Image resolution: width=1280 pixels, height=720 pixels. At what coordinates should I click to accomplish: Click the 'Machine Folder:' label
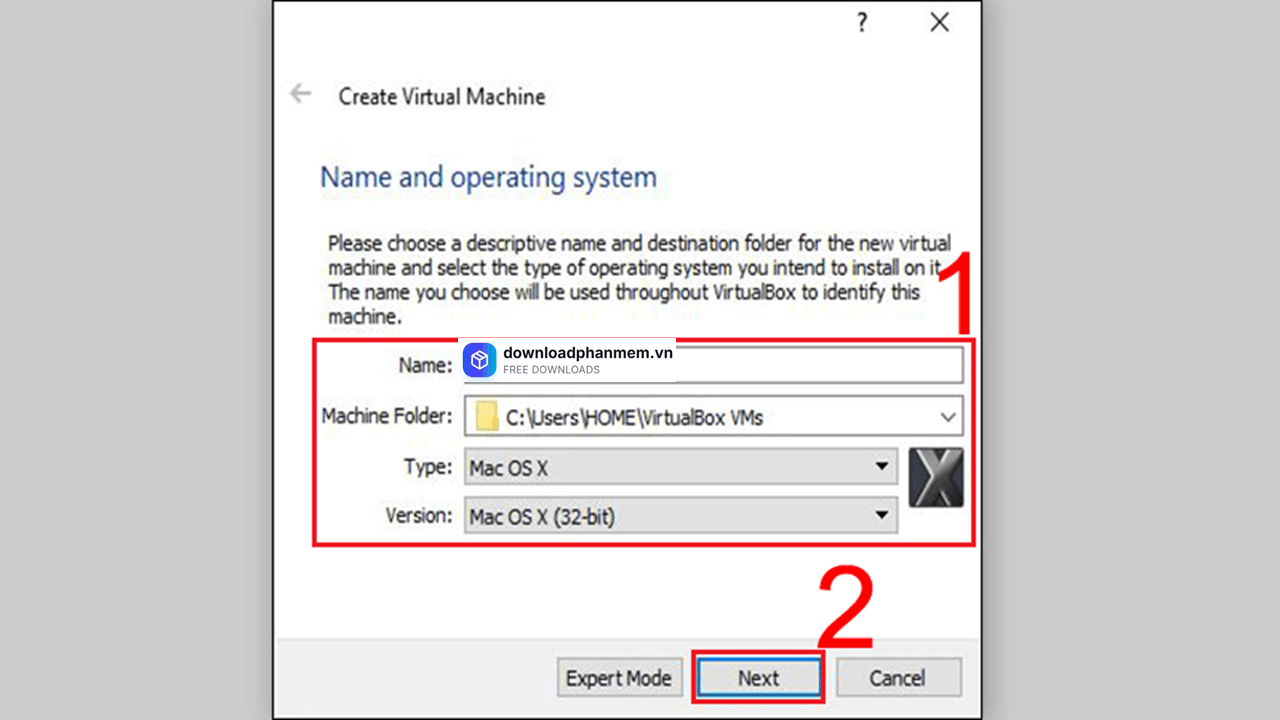point(387,416)
